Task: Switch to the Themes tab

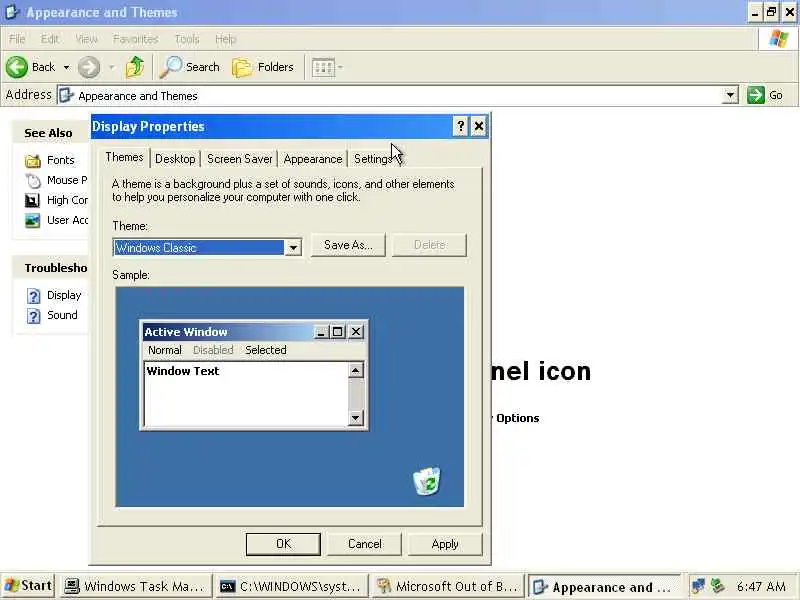Action: (124, 157)
